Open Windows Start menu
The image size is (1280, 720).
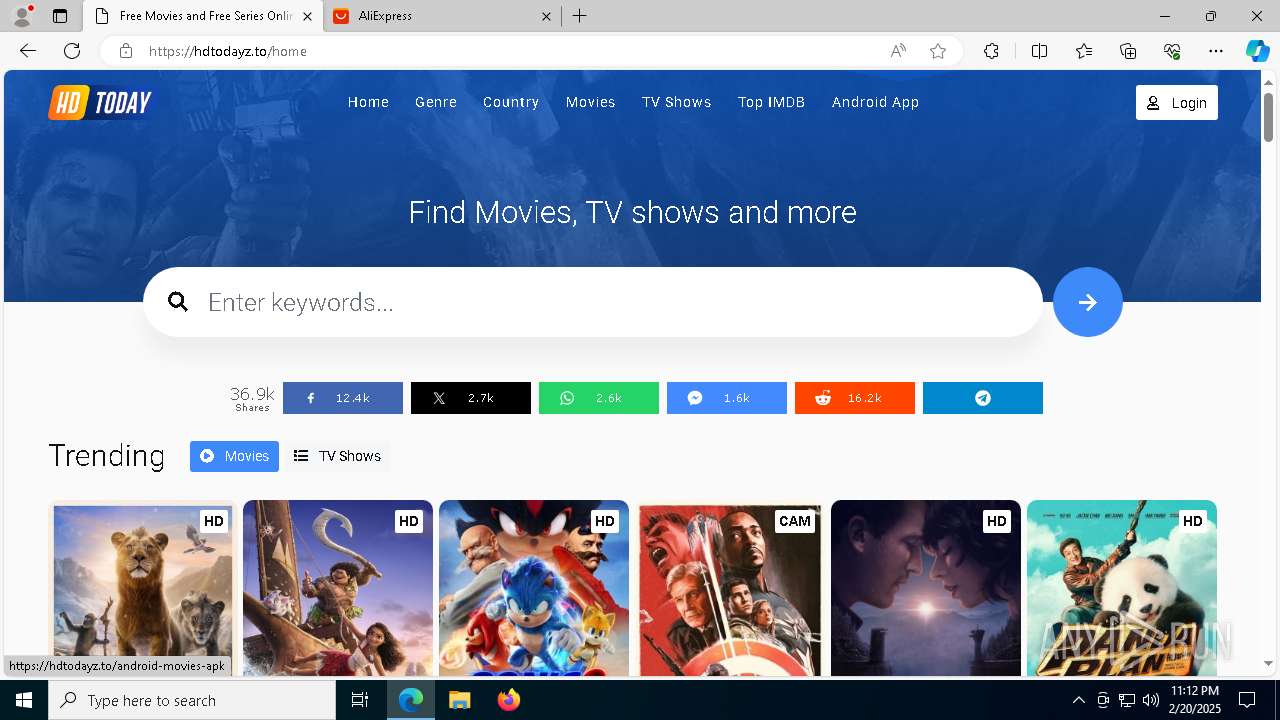tap(24, 700)
